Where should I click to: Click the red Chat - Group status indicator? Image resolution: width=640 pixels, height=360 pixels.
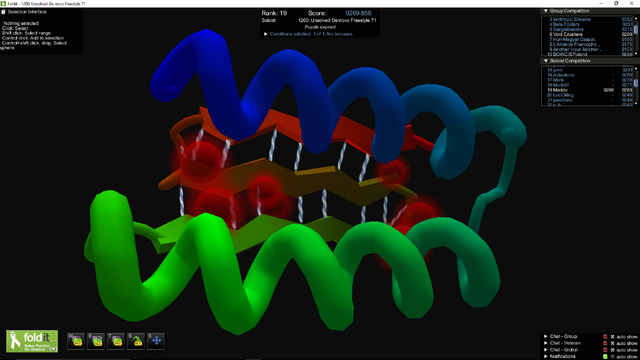tap(605, 337)
